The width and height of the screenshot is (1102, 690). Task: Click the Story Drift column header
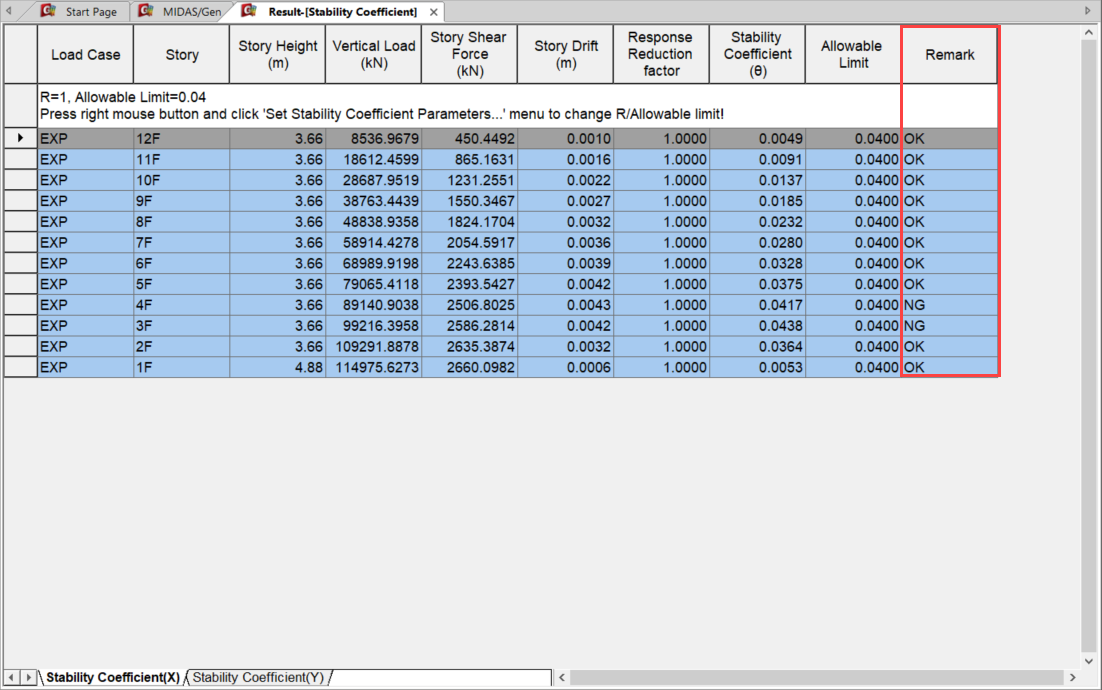(565, 55)
